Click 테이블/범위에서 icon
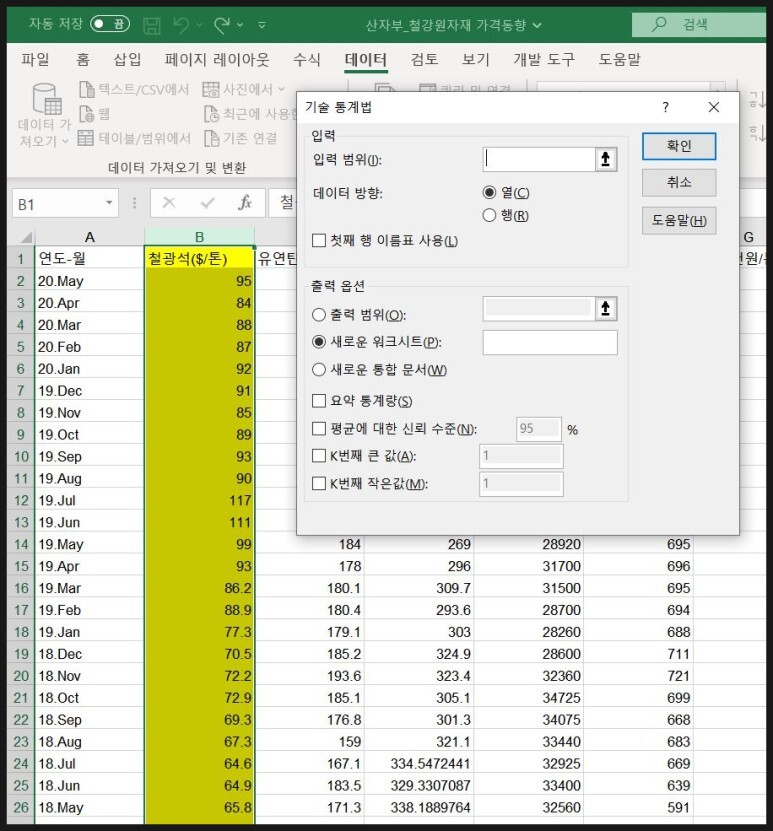This screenshot has width=773, height=831. coord(86,138)
